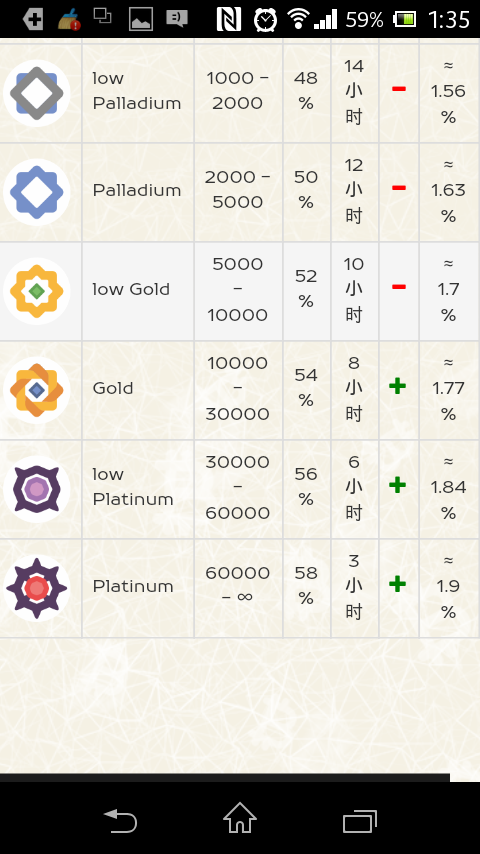
Task: Tap the Gold rank badge icon
Action: [x=37, y=390]
